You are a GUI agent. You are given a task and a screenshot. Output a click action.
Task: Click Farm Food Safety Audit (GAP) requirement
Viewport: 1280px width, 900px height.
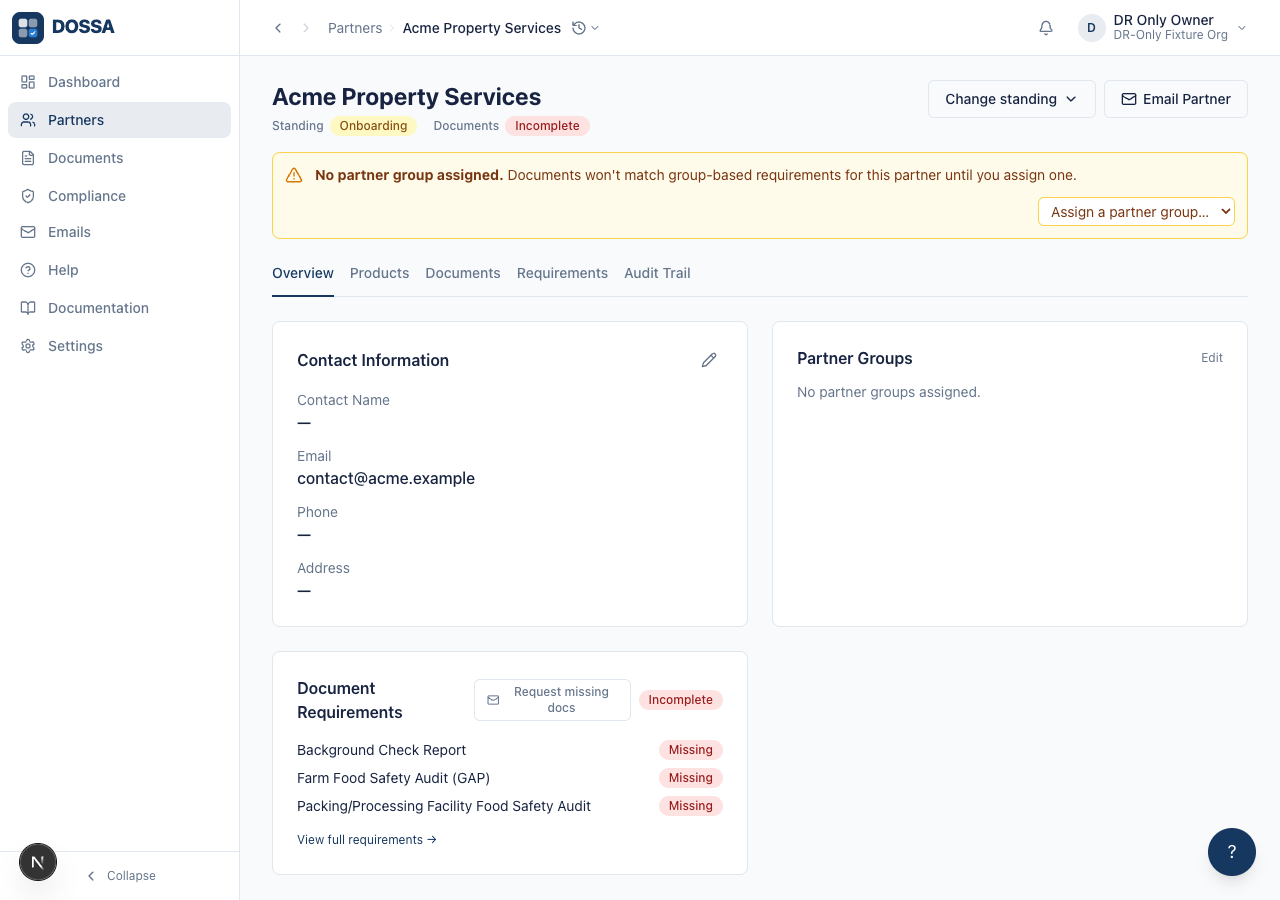point(393,778)
